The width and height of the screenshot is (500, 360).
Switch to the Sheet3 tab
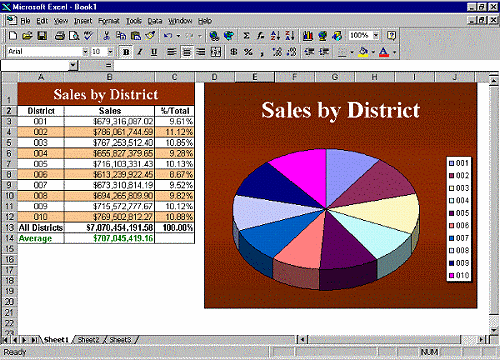[x=120, y=340]
